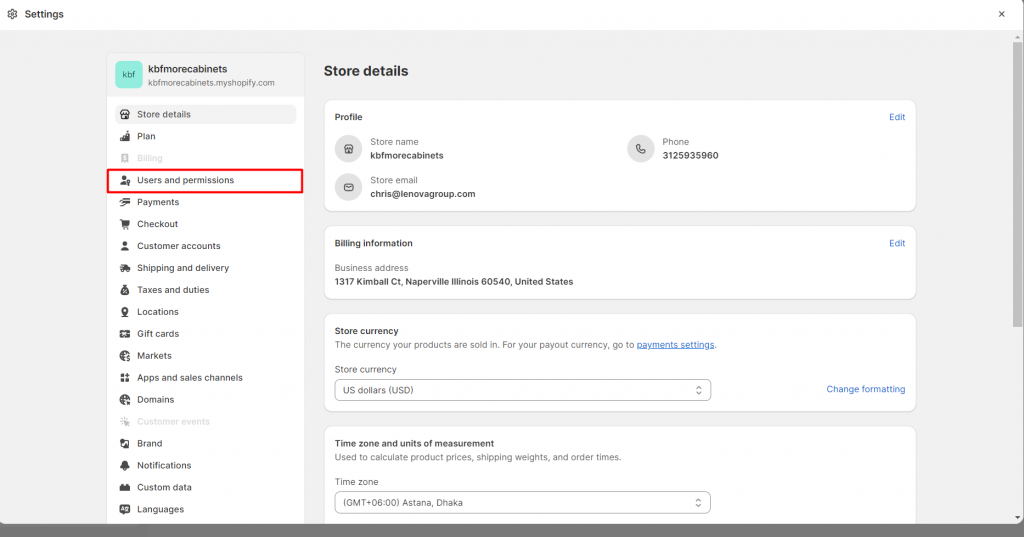Viewport: 1024px width, 537px height.
Task: Edit the store Profile section
Action: 897,117
